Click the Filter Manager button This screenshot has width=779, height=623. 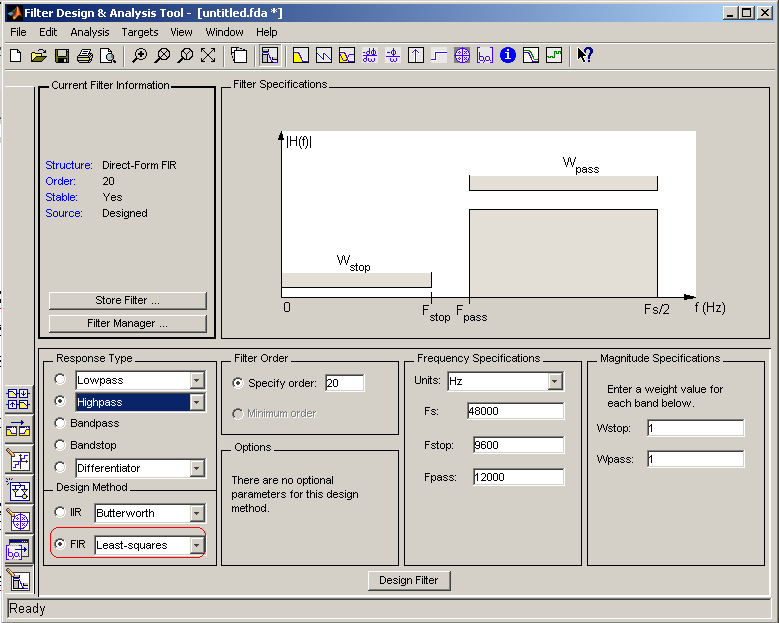click(x=128, y=323)
